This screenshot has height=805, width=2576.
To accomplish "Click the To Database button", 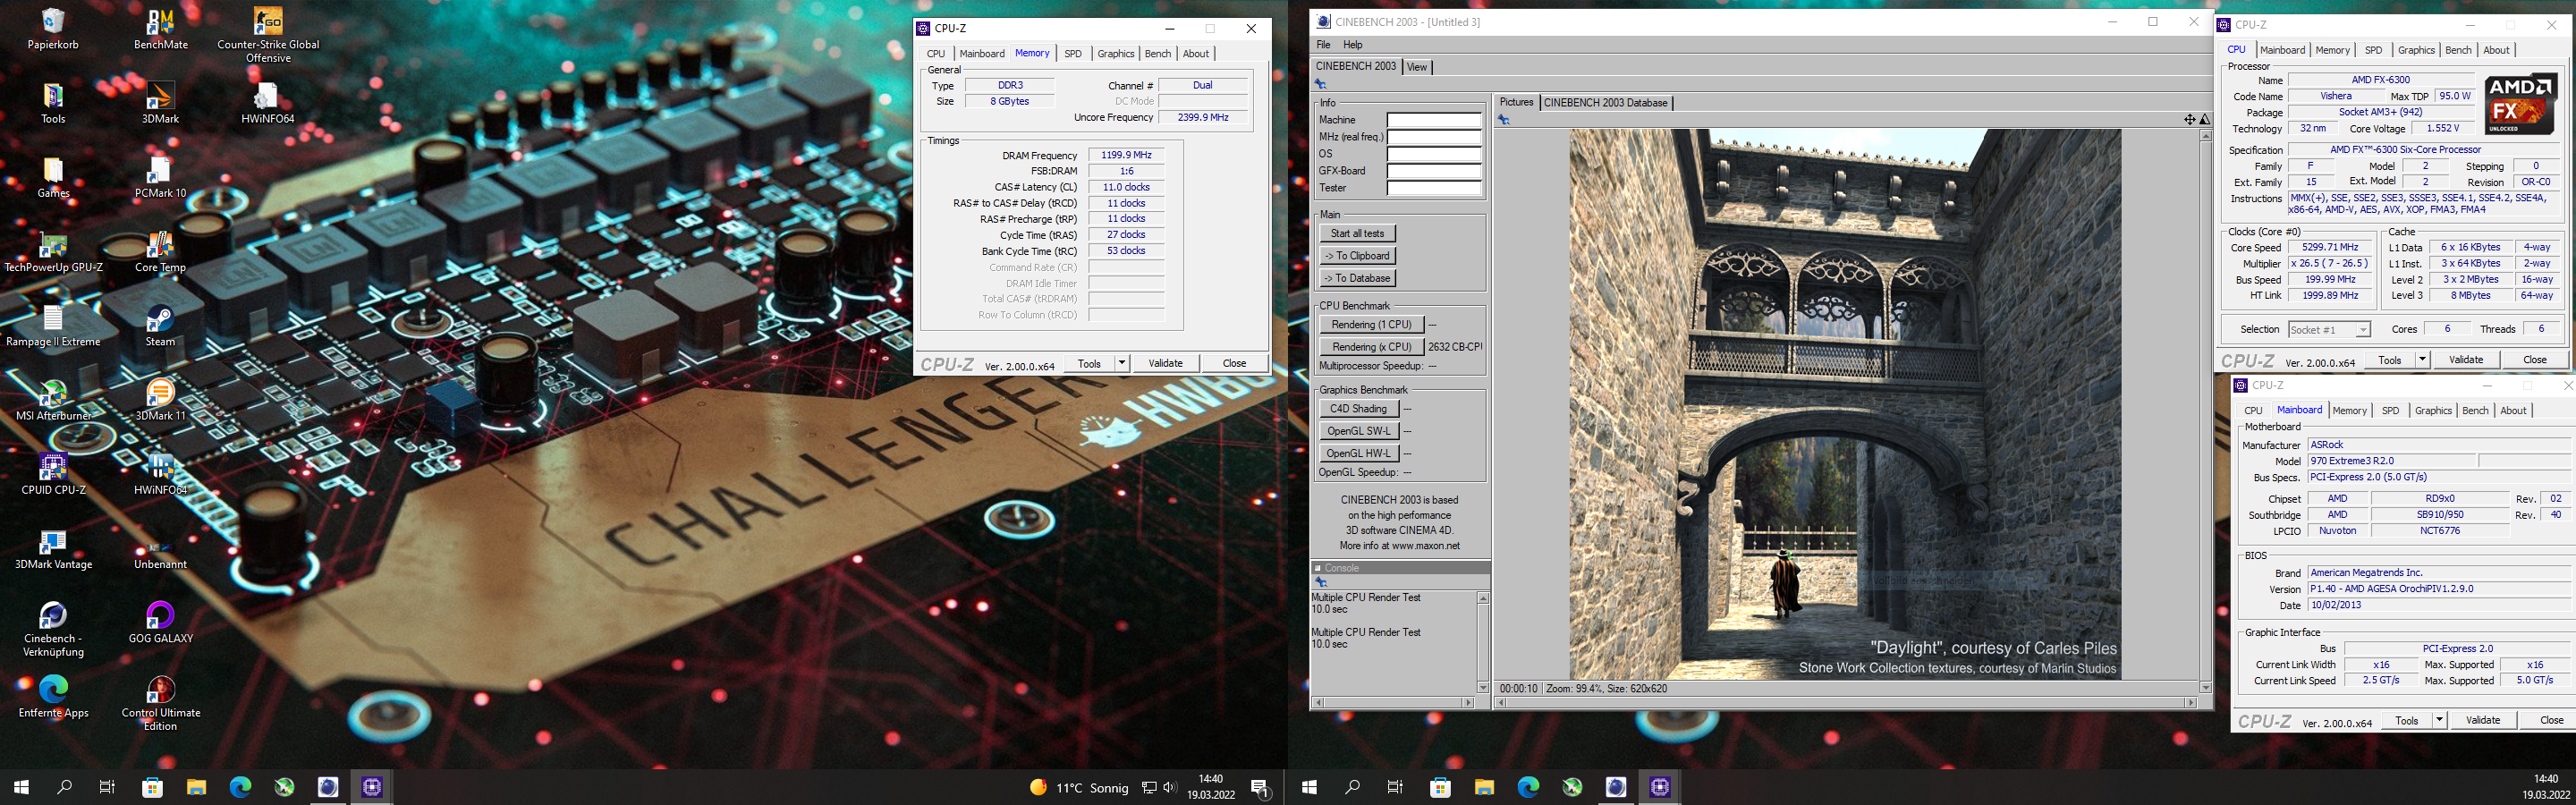I will (x=1358, y=278).
